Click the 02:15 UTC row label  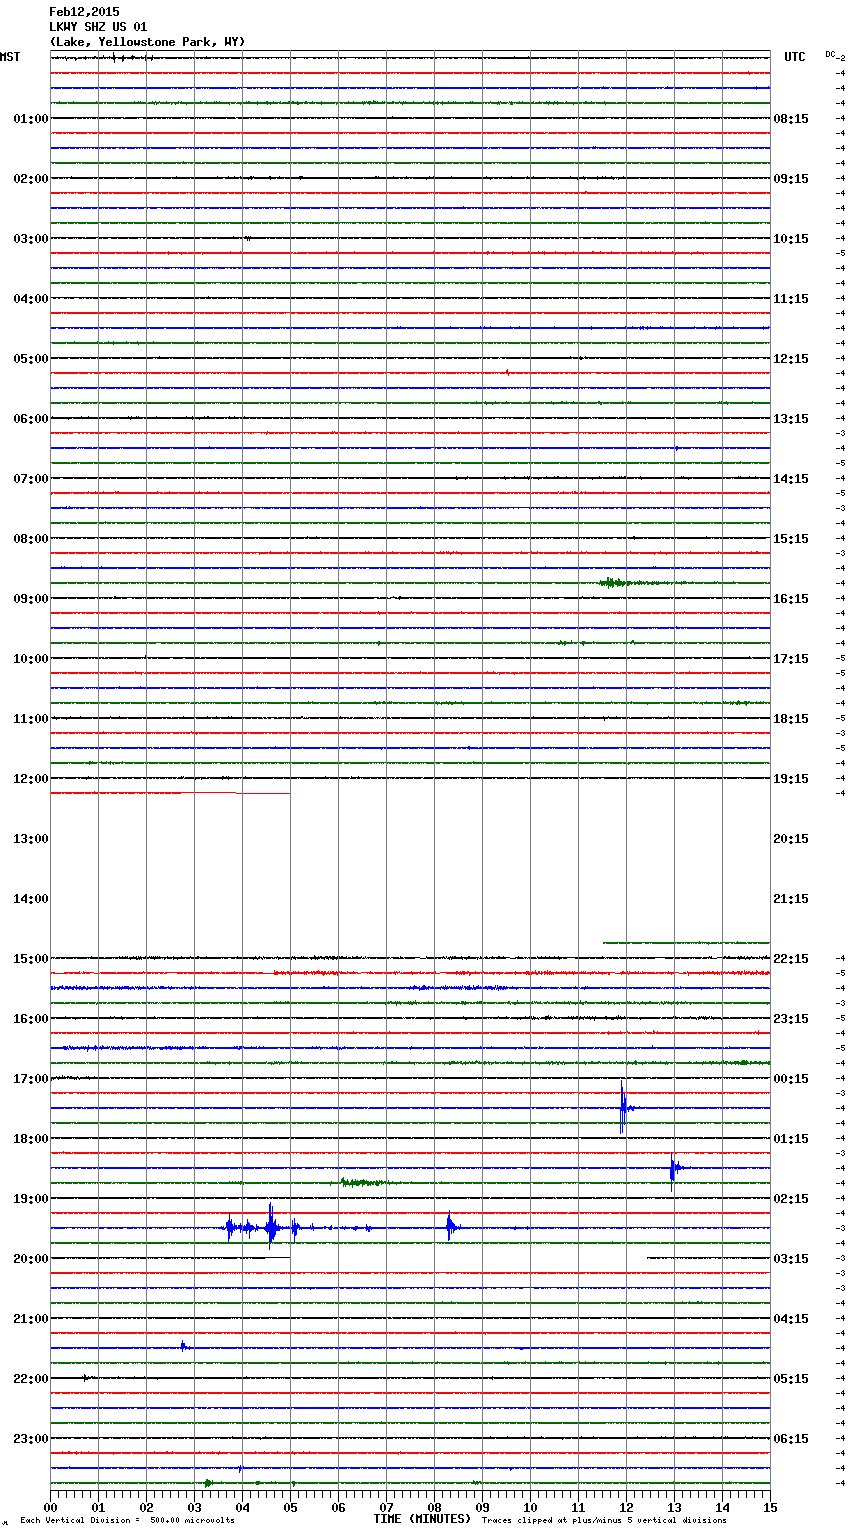point(791,1199)
